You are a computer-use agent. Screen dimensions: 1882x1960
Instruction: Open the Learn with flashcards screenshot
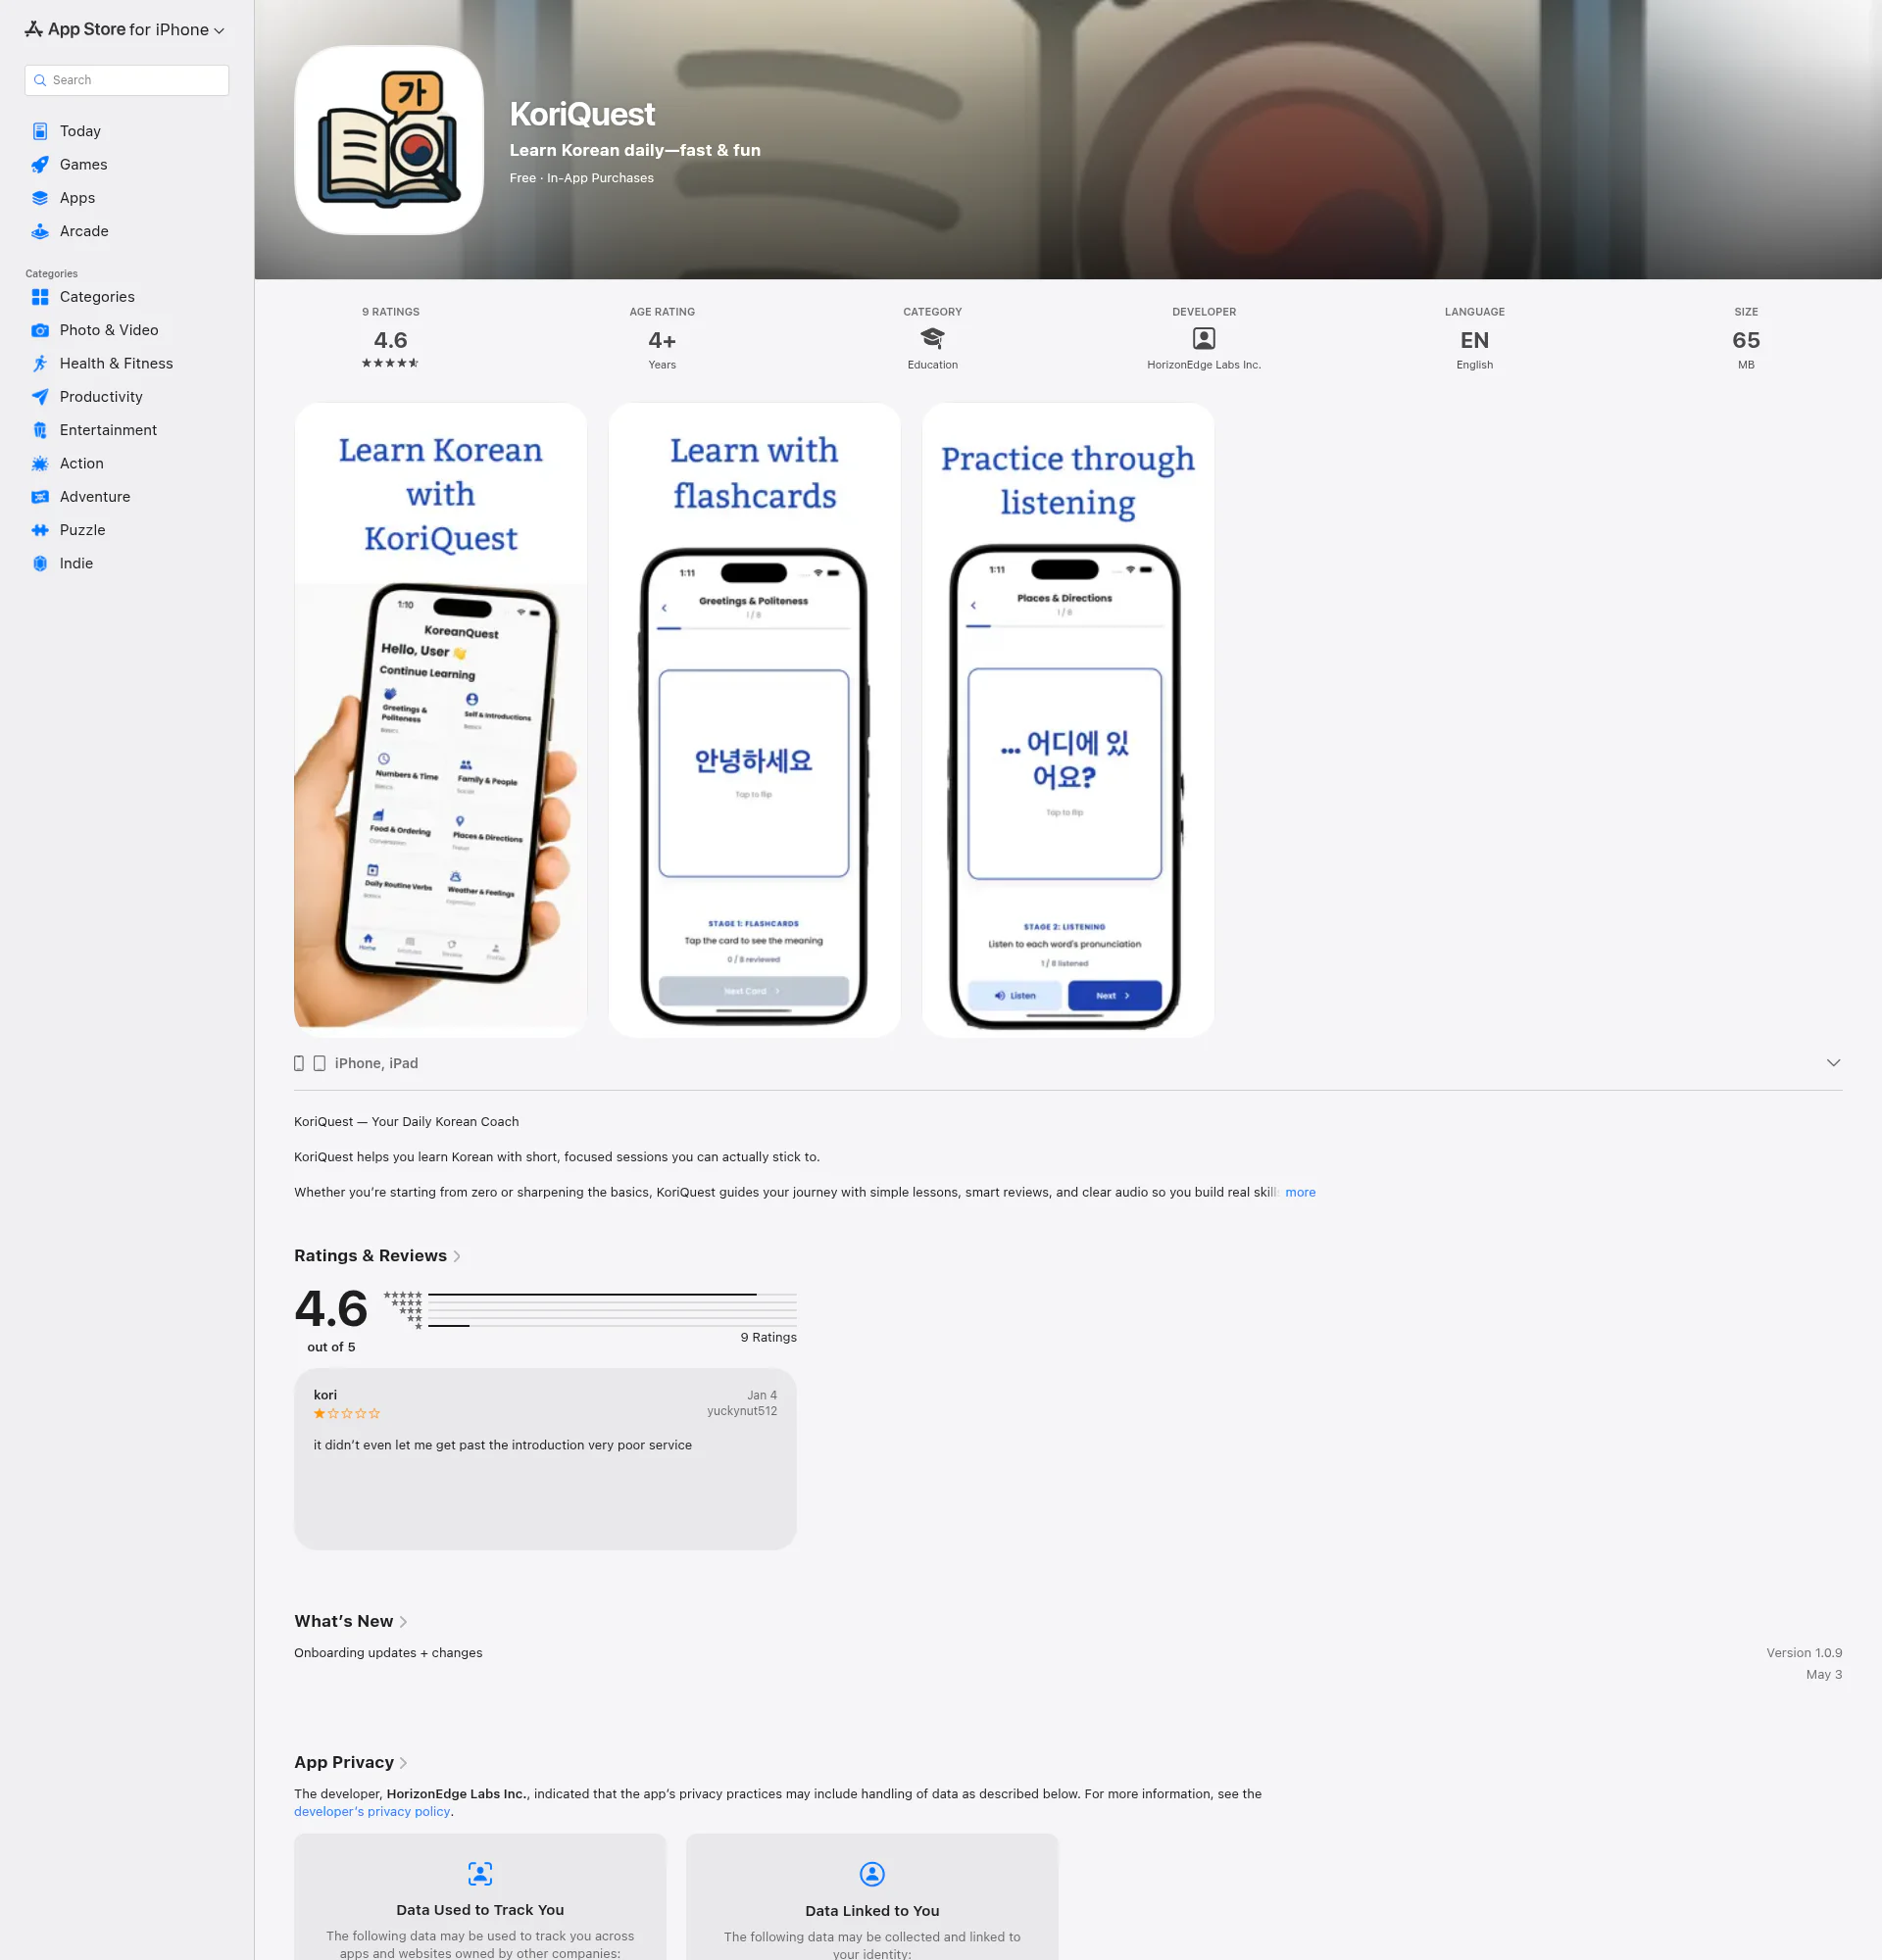click(x=754, y=720)
